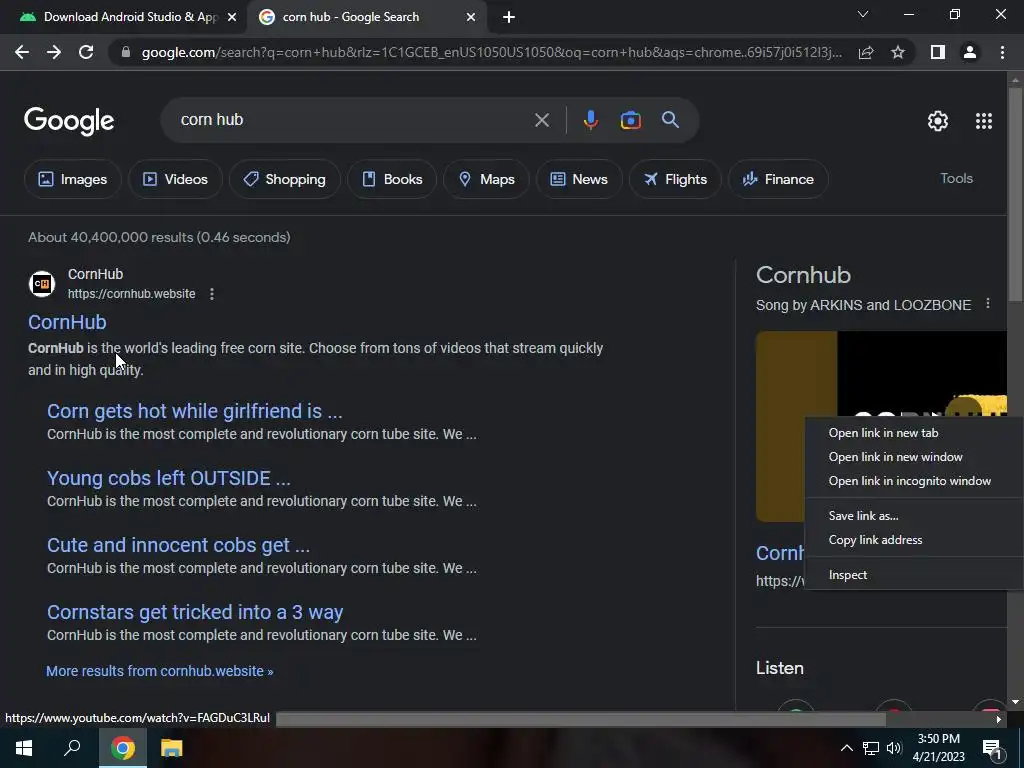Open more options for the Cornhub song panel
The image size is (1024, 768).
[x=987, y=304]
